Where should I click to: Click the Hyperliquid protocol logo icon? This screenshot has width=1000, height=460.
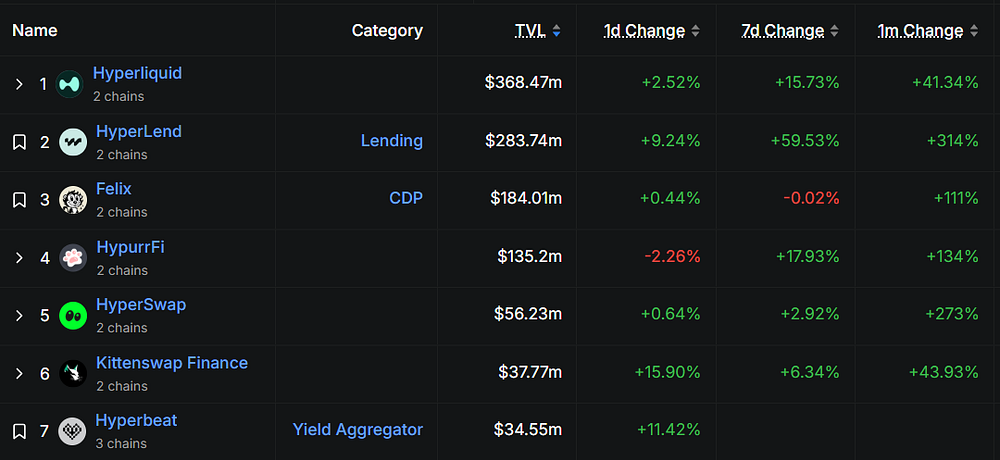point(70,84)
